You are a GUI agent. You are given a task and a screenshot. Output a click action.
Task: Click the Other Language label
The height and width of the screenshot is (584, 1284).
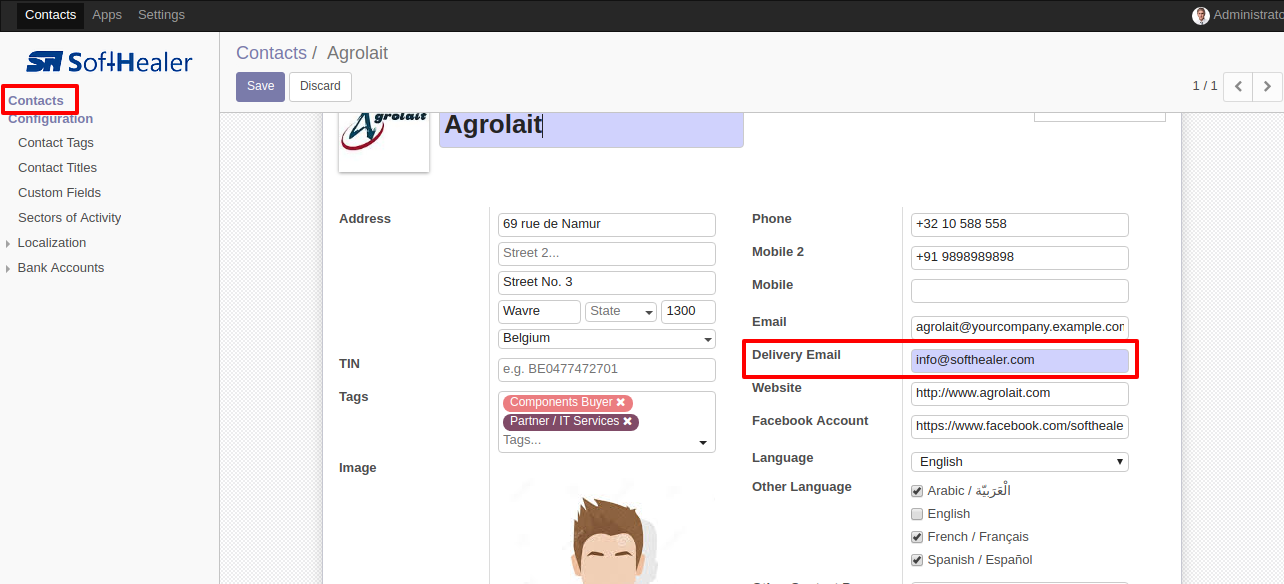coord(802,487)
